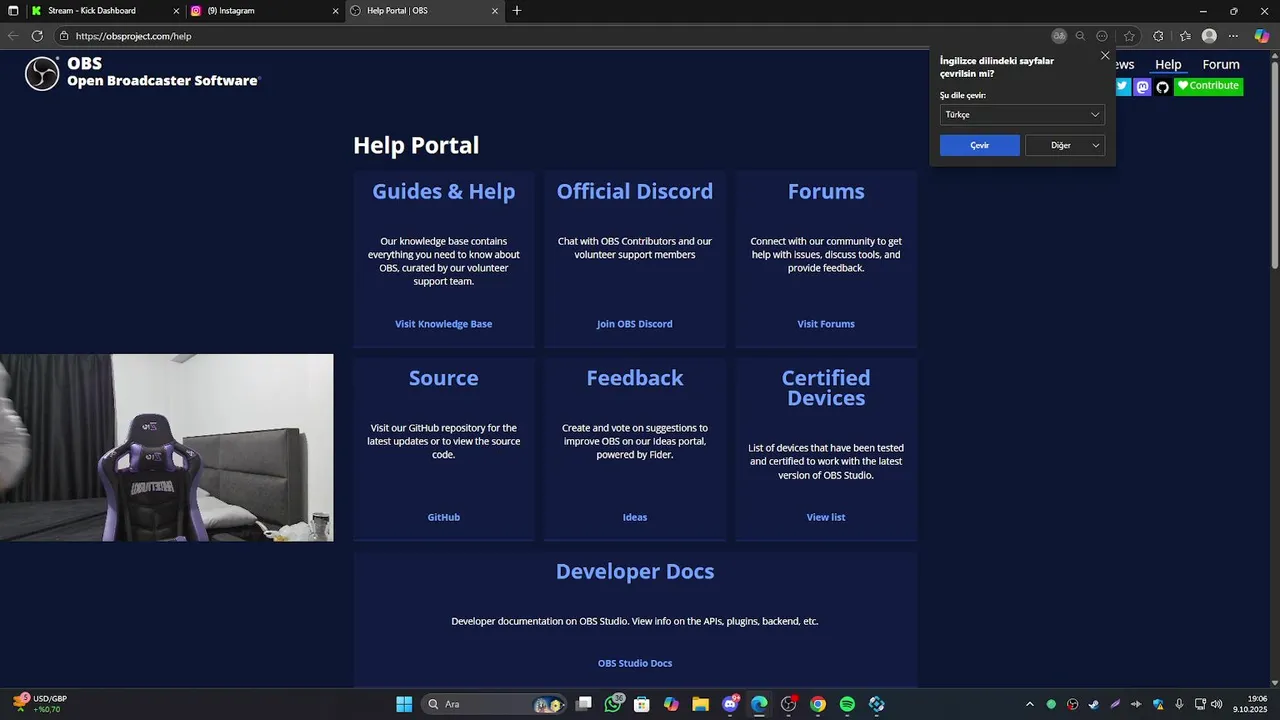Click the webcam video overlay

coord(167,447)
